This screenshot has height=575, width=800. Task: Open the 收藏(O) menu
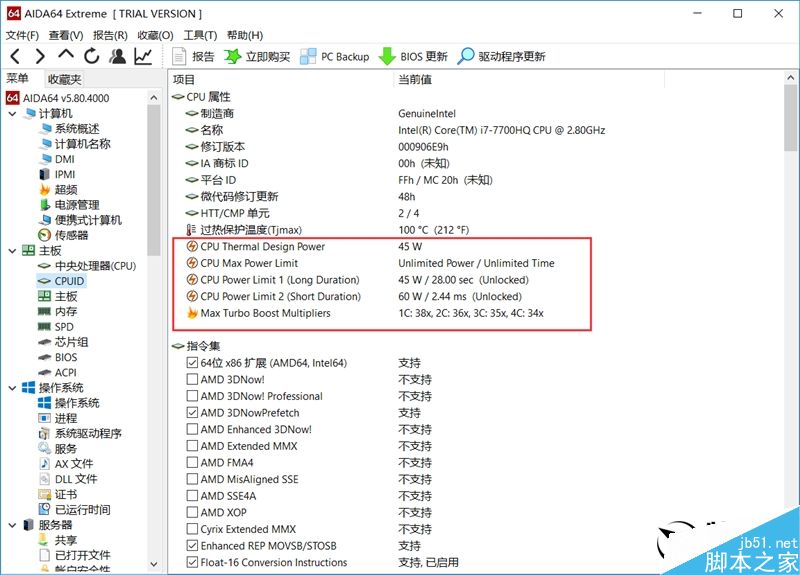[156, 35]
